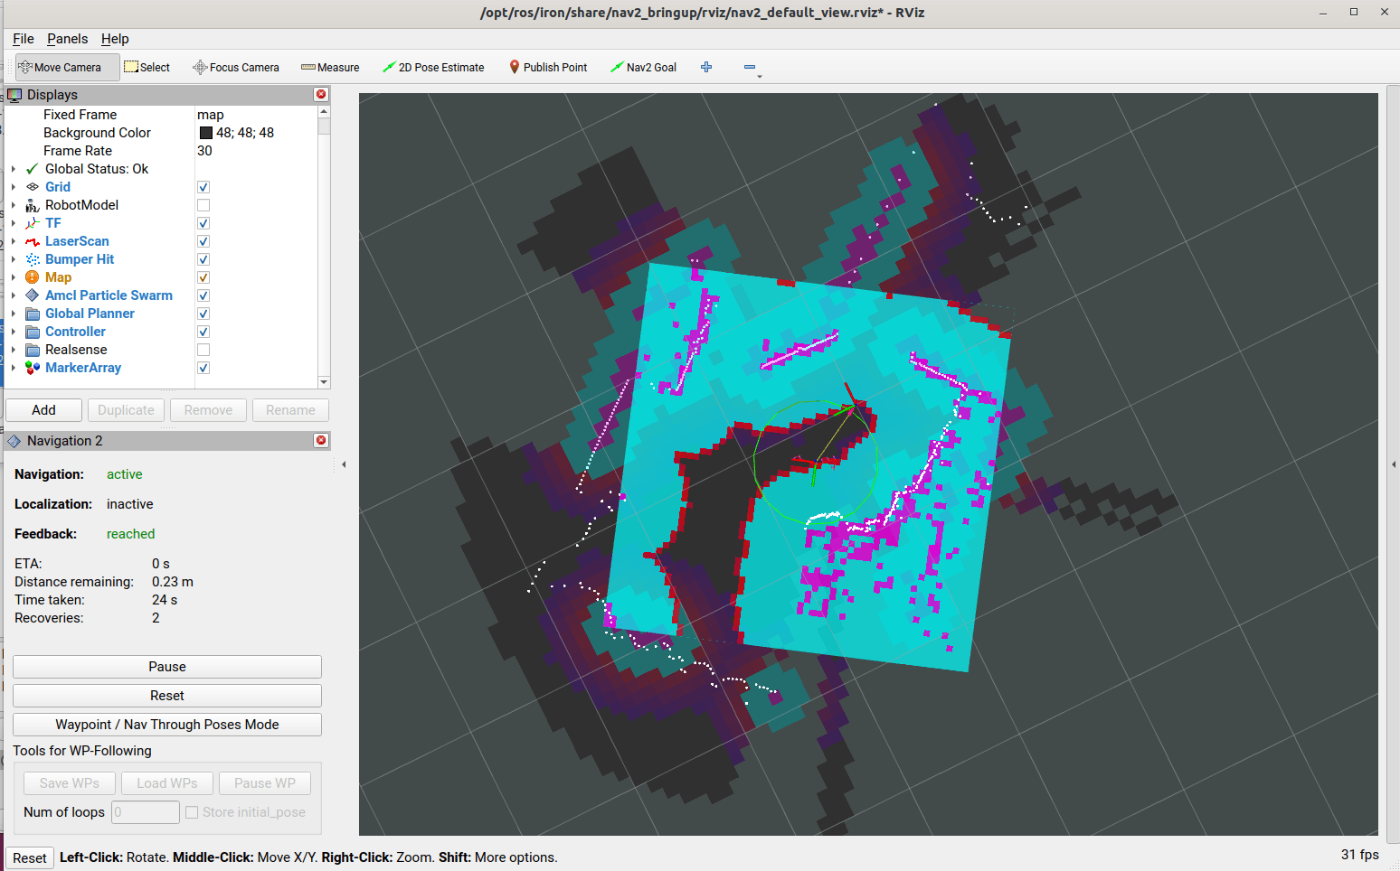
Task: Hide the Map display via checkbox
Action: [203, 277]
